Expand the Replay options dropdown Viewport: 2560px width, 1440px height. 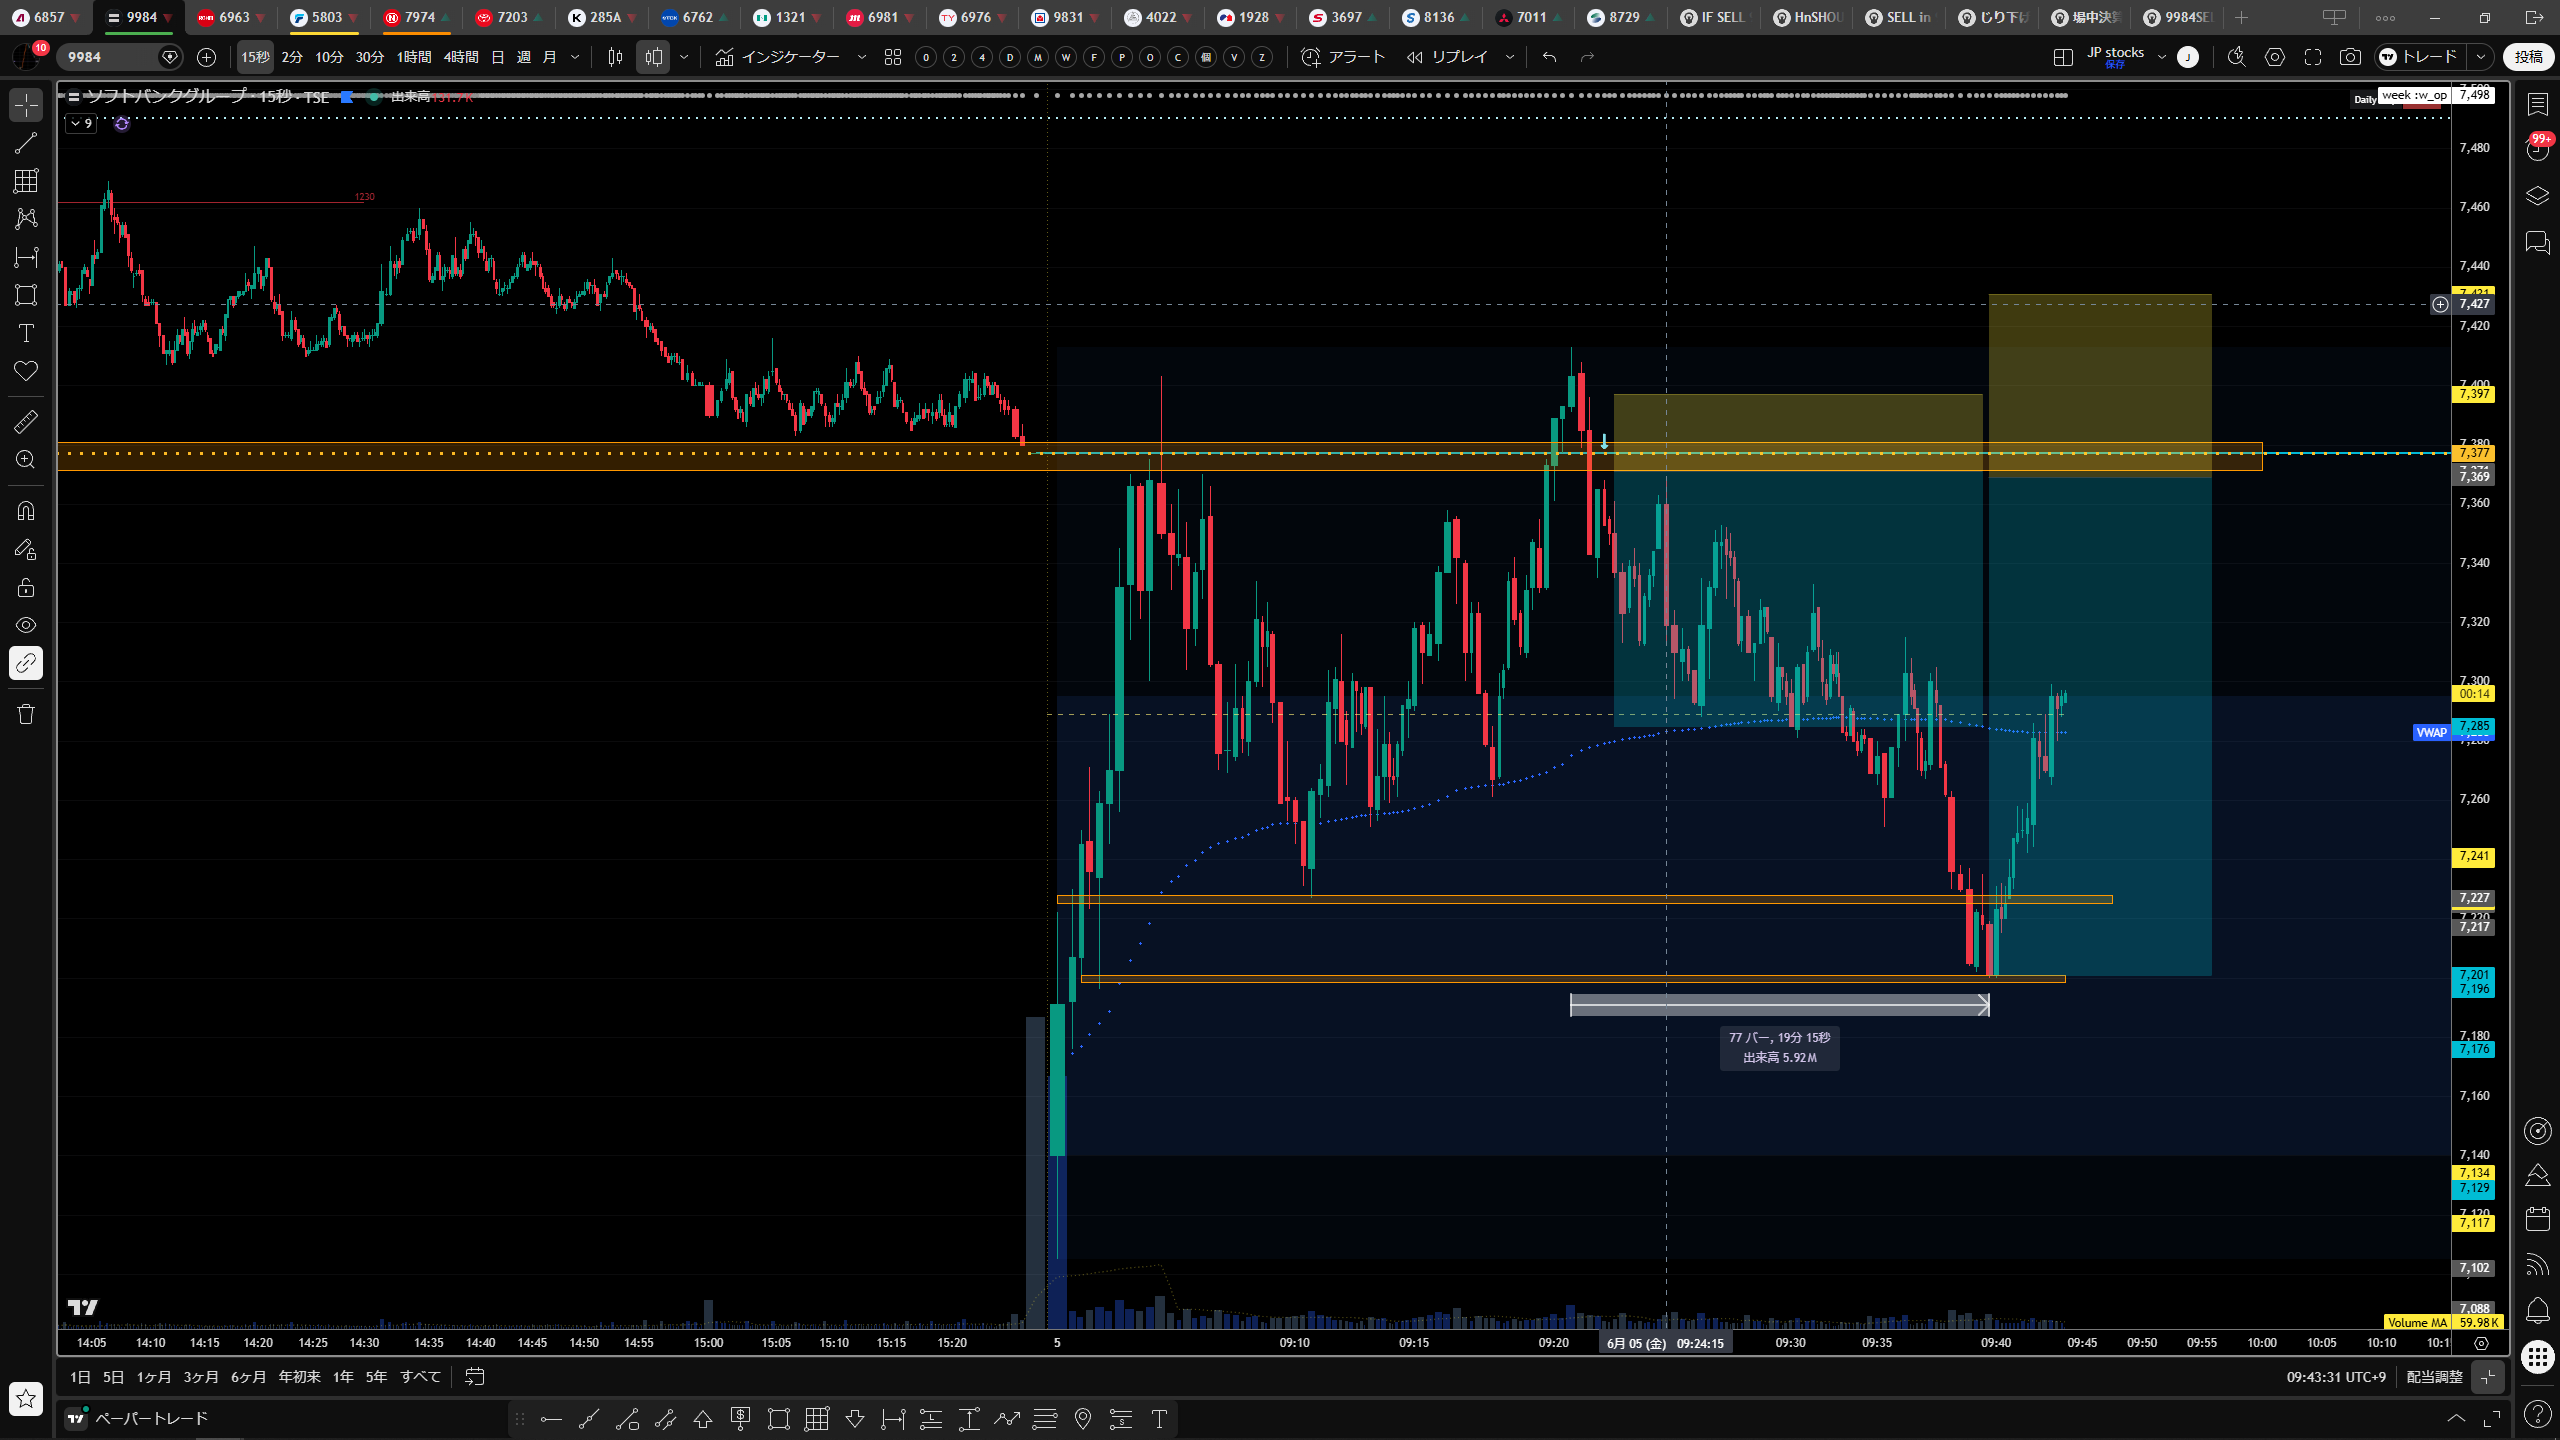coord(1510,57)
